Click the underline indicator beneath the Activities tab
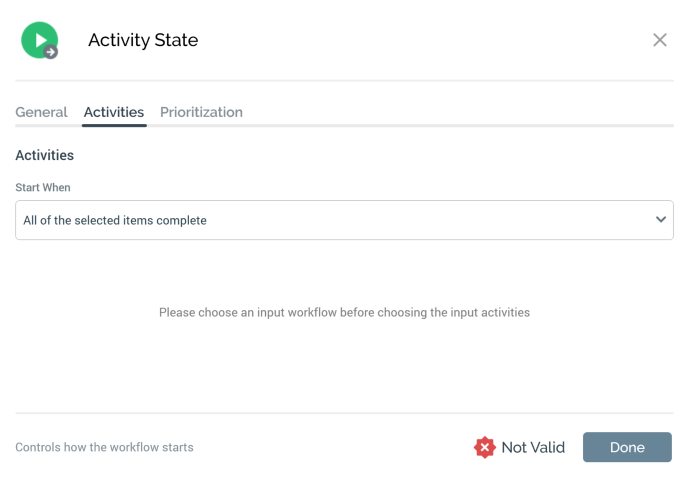The image size is (690, 489). coord(114,125)
